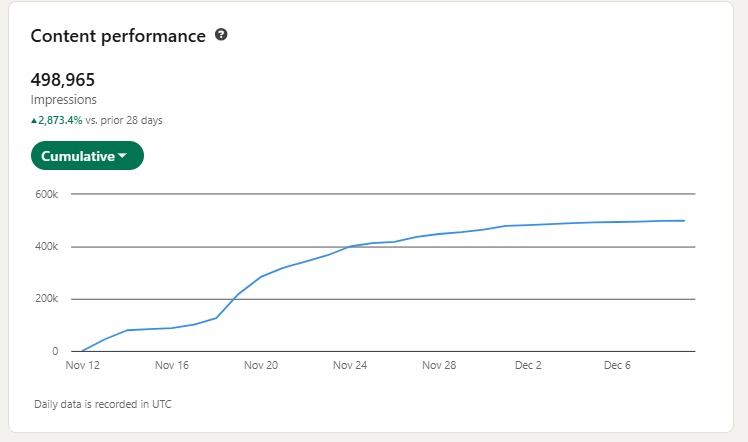Select Nov 20 on the date axis
The height and width of the screenshot is (442, 748).
[x=261, y=366]
